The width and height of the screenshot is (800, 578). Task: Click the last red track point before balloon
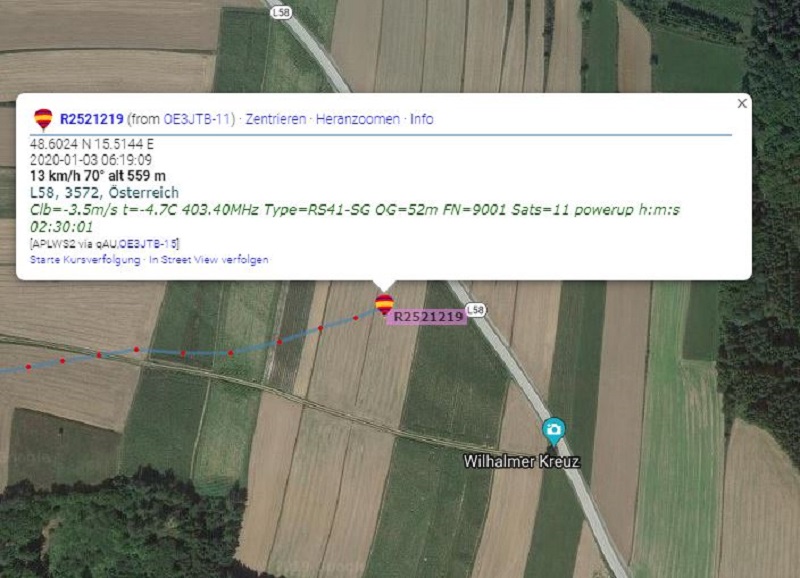[356, 318]
